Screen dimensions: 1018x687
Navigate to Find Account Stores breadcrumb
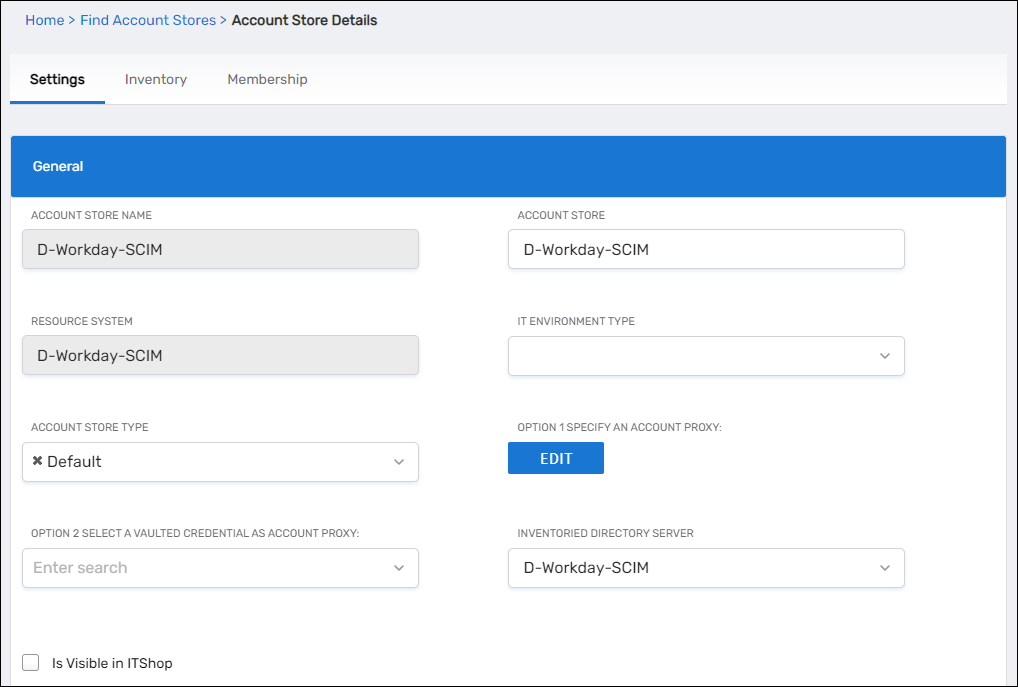[148, 20]
